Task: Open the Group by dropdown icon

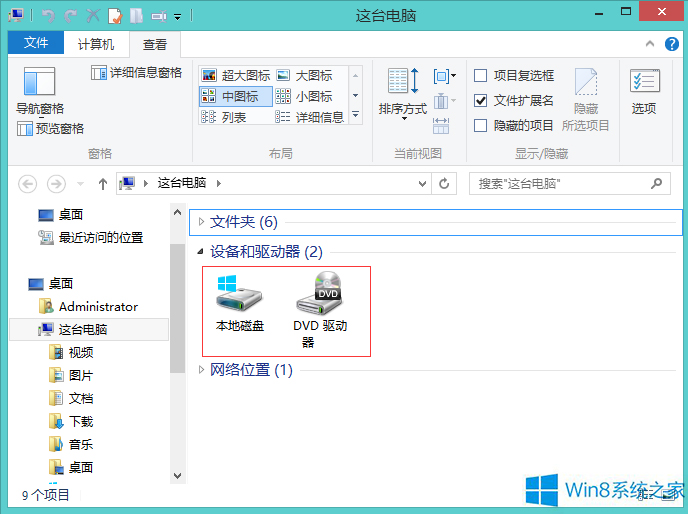Action: 444,76
